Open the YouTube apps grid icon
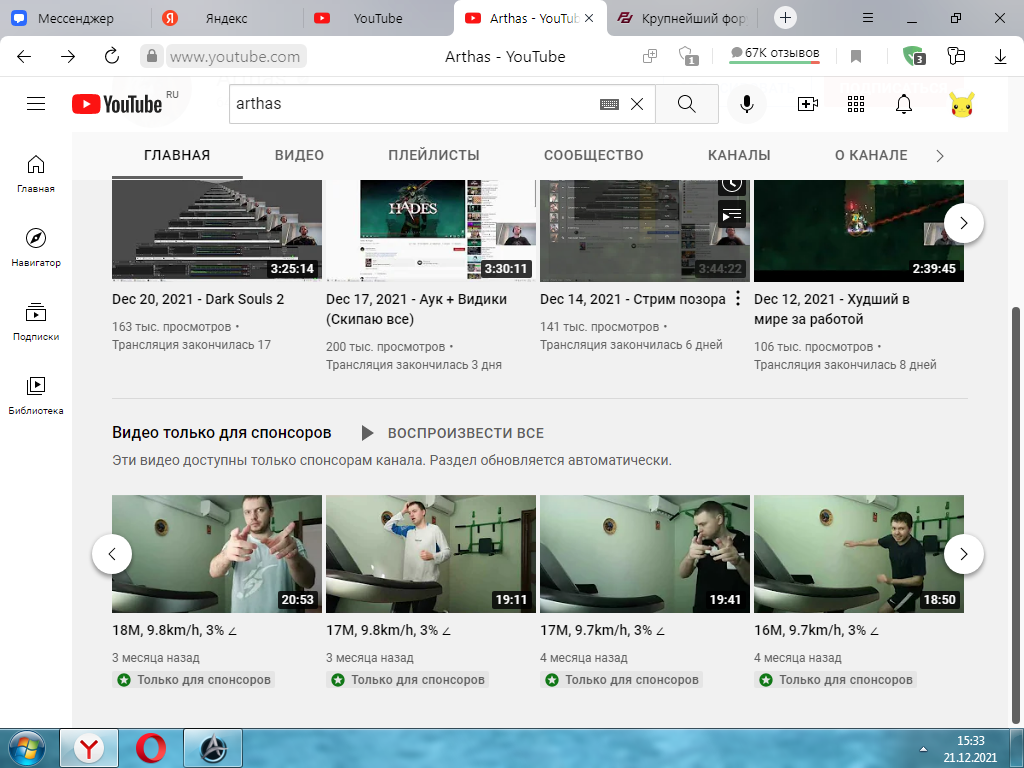This screenshot has width=1024, height=768. pyautogui.click(x=855, y=104)
